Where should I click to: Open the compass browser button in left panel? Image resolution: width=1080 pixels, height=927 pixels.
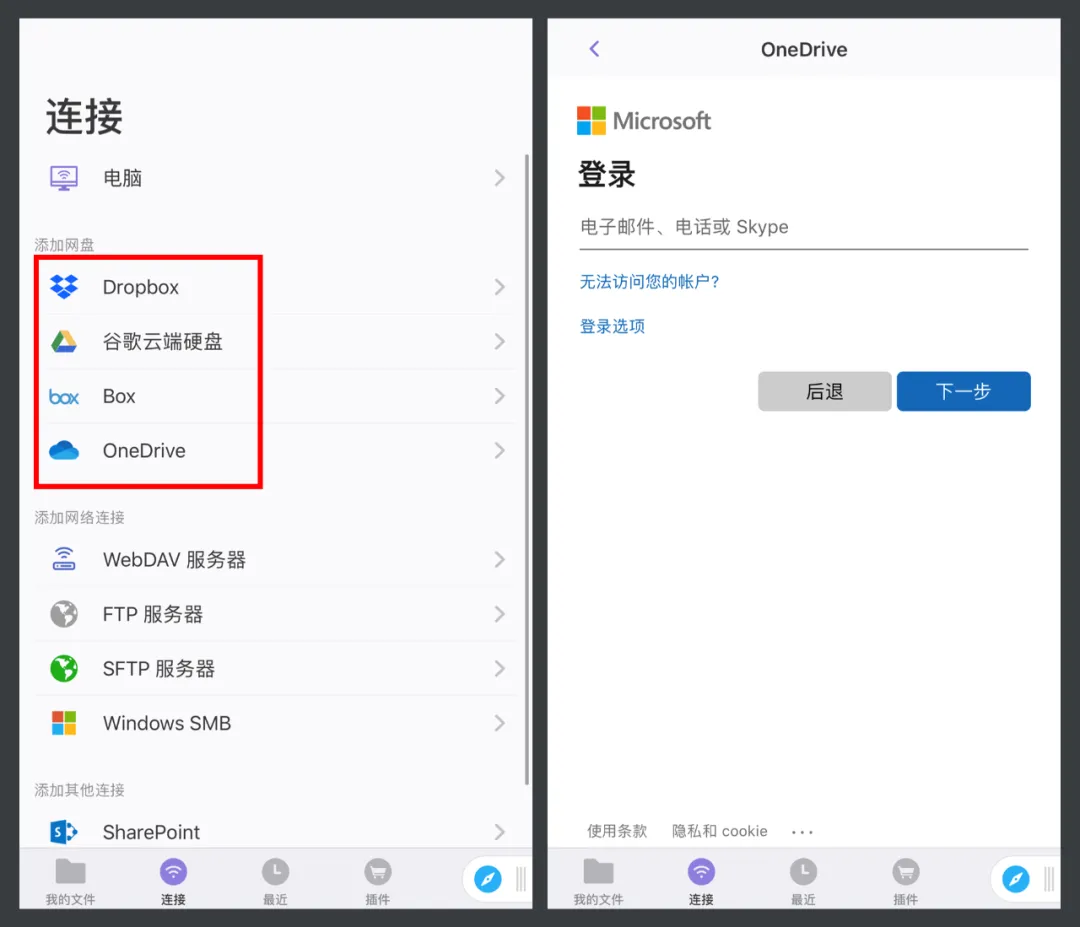pyautogui.click(x=488, y=879)
